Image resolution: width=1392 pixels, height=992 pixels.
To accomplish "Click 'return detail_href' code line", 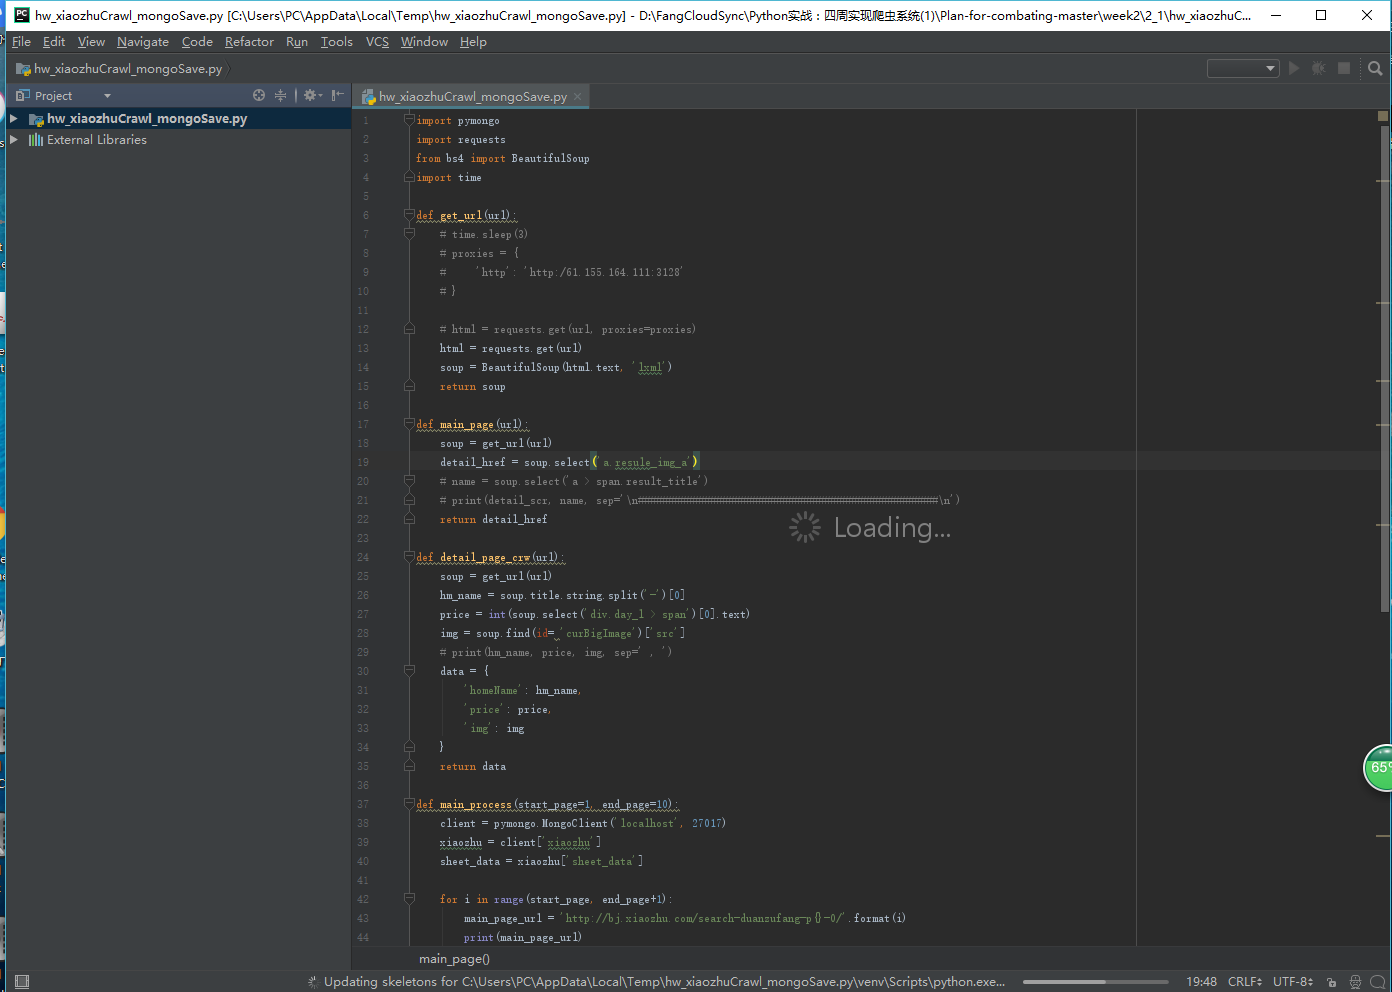I will coord(494,520).
